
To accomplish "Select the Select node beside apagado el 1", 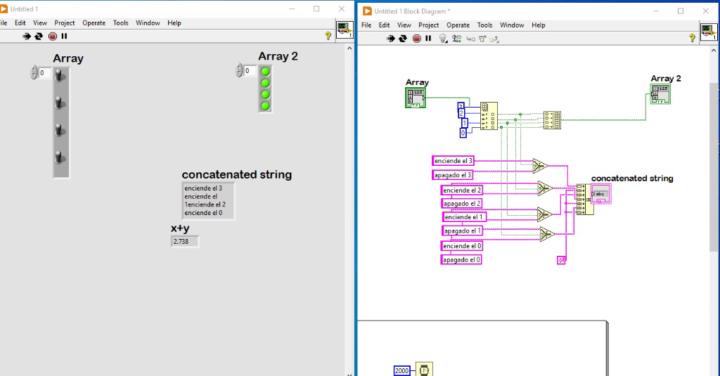I will [x=546, y=234].
